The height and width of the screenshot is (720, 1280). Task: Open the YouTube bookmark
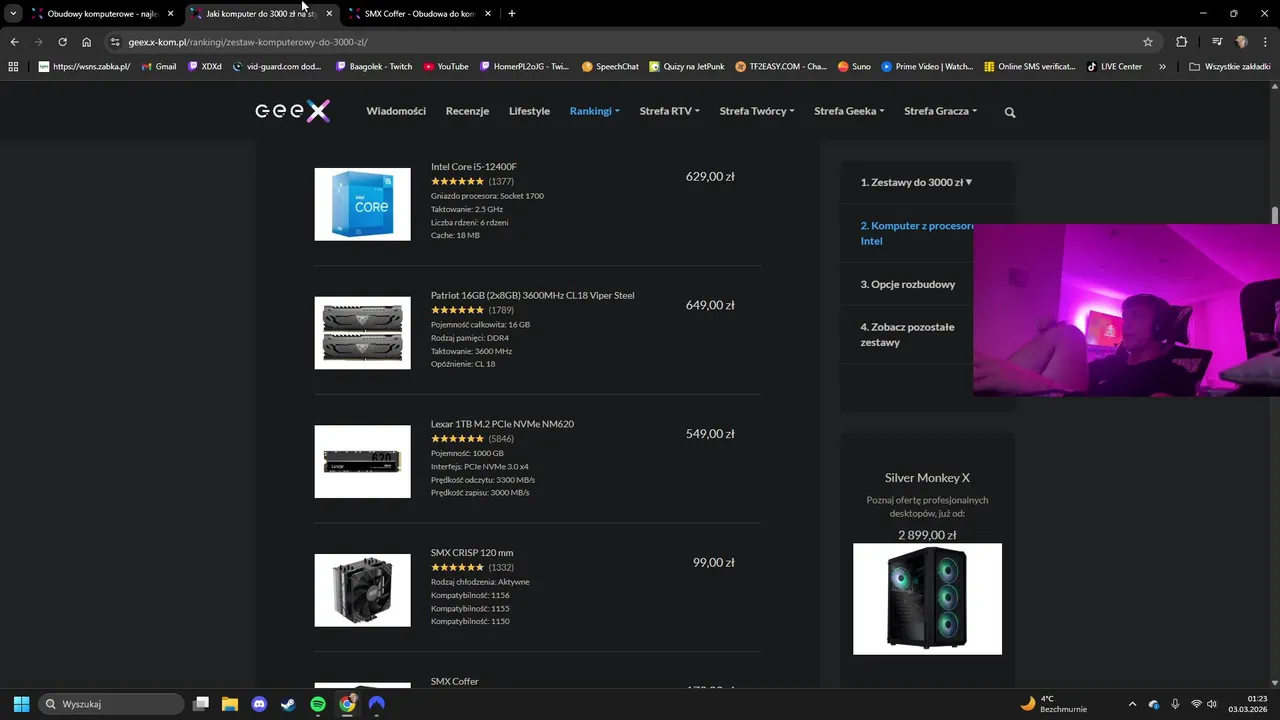click(446, 67)
